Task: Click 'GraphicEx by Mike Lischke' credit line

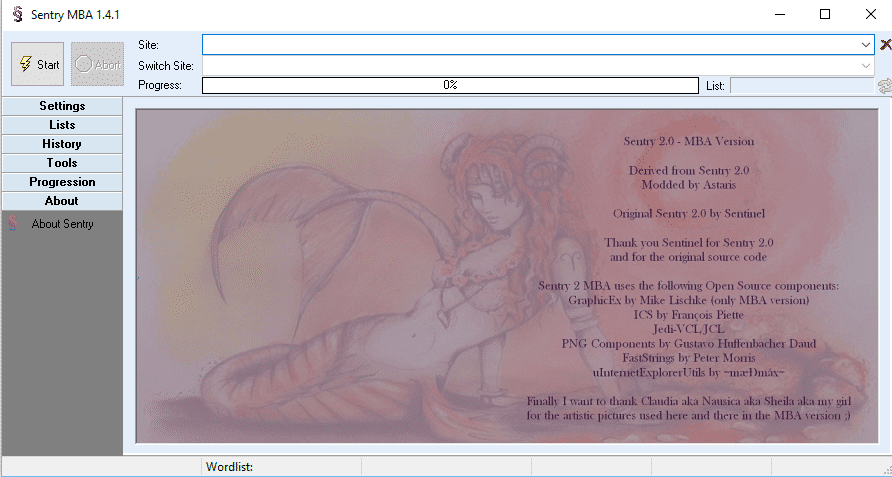Action: click(x=688, y=300)
